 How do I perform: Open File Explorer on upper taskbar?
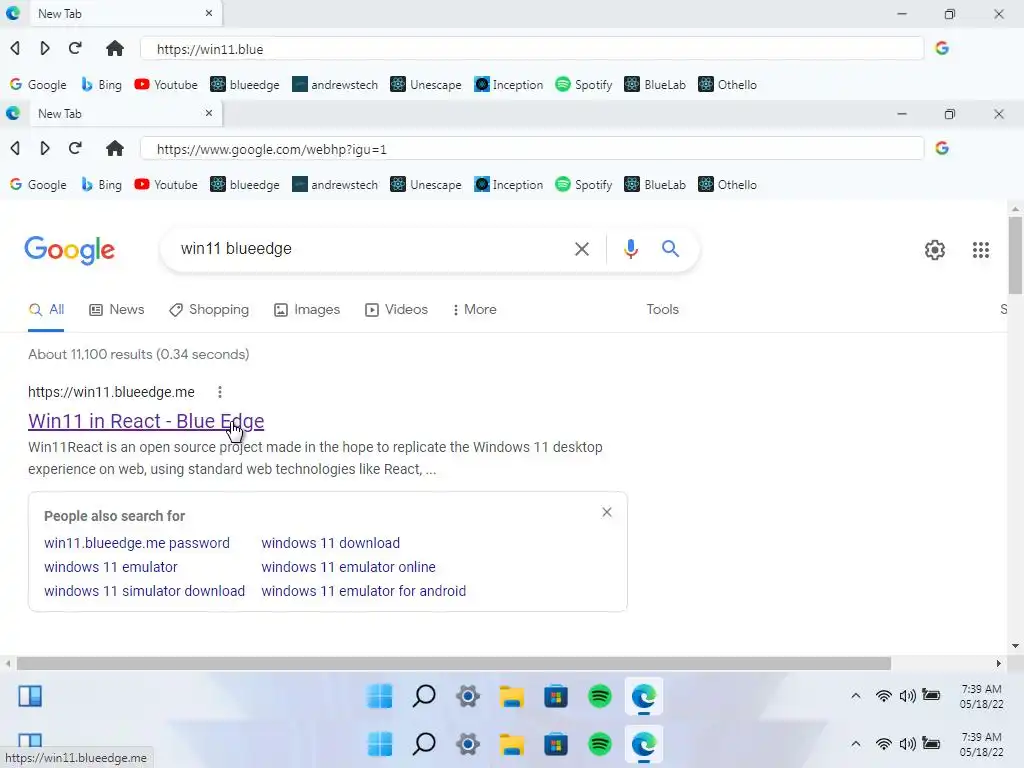[x=512, y=696]
